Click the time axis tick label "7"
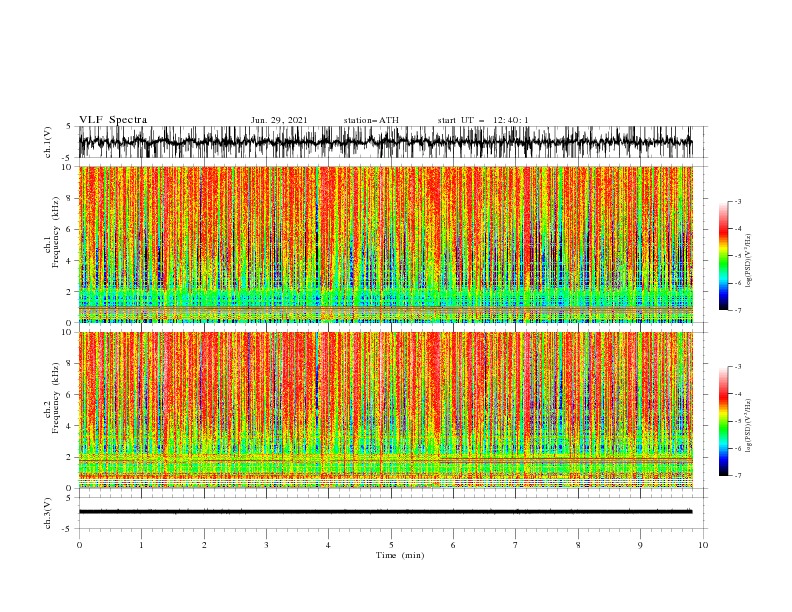The height and width of the screenshot is (612, 792). [516, 545]
